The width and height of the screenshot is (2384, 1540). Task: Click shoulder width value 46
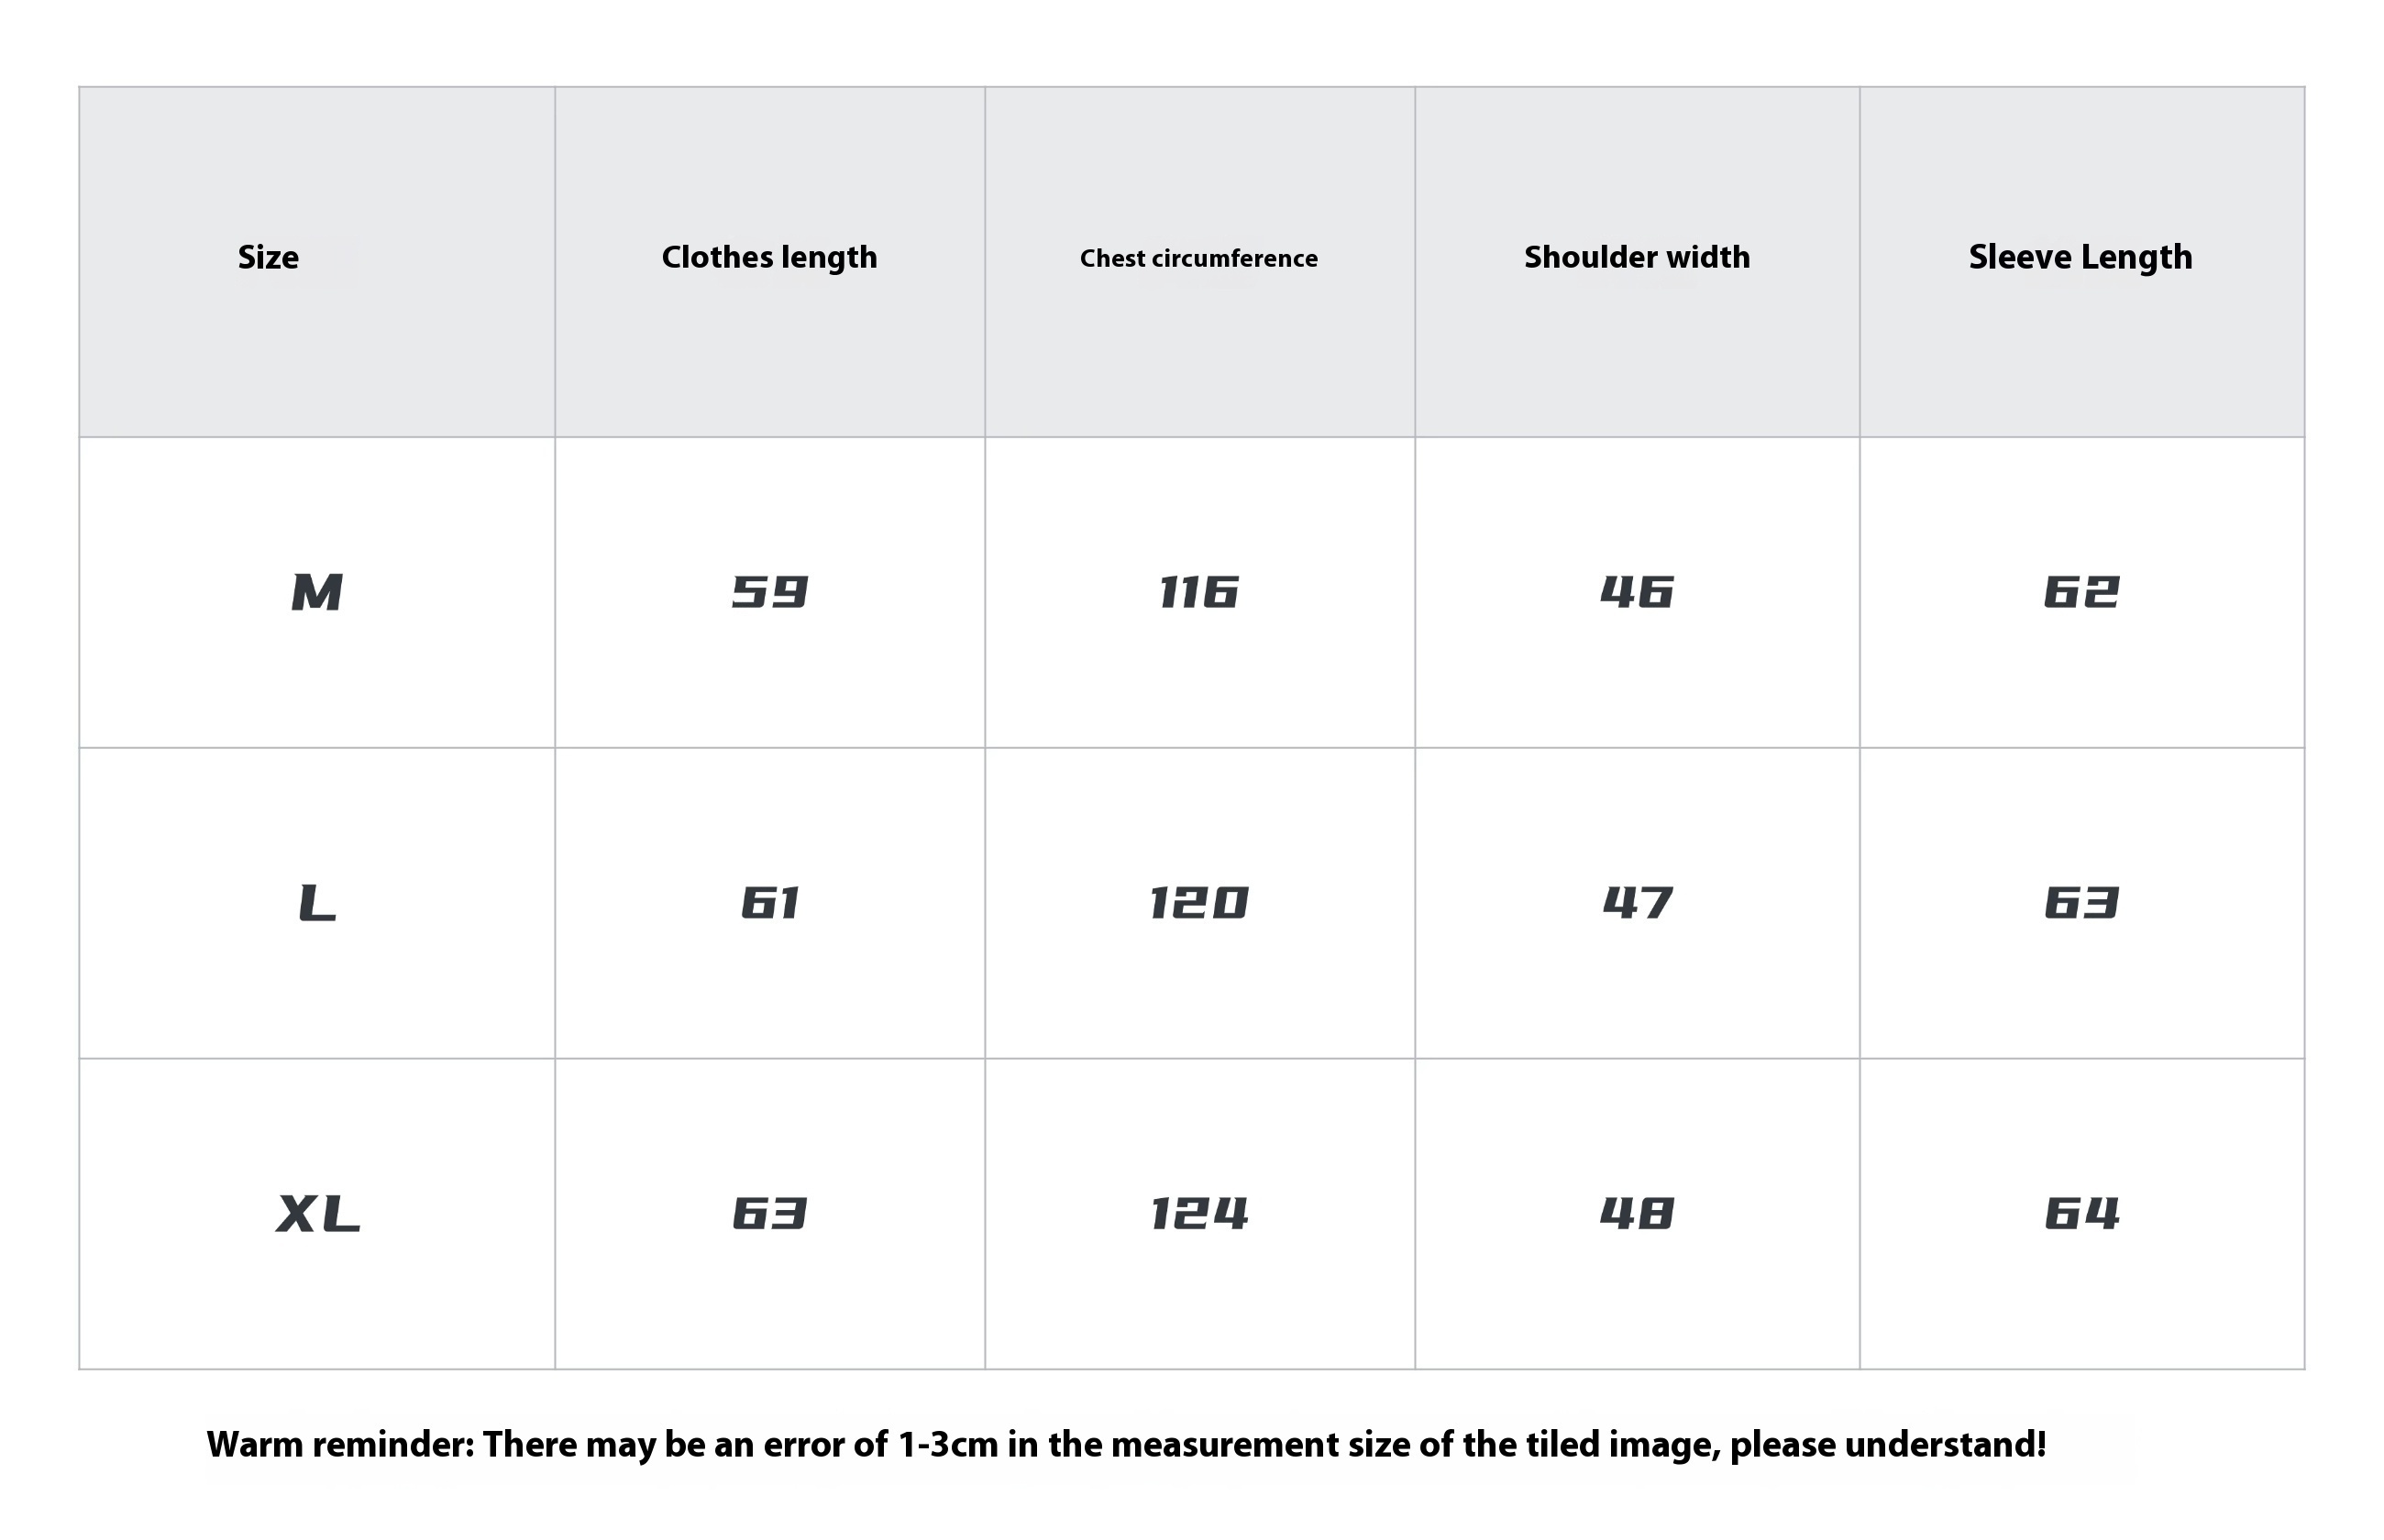click(1637, 592)
